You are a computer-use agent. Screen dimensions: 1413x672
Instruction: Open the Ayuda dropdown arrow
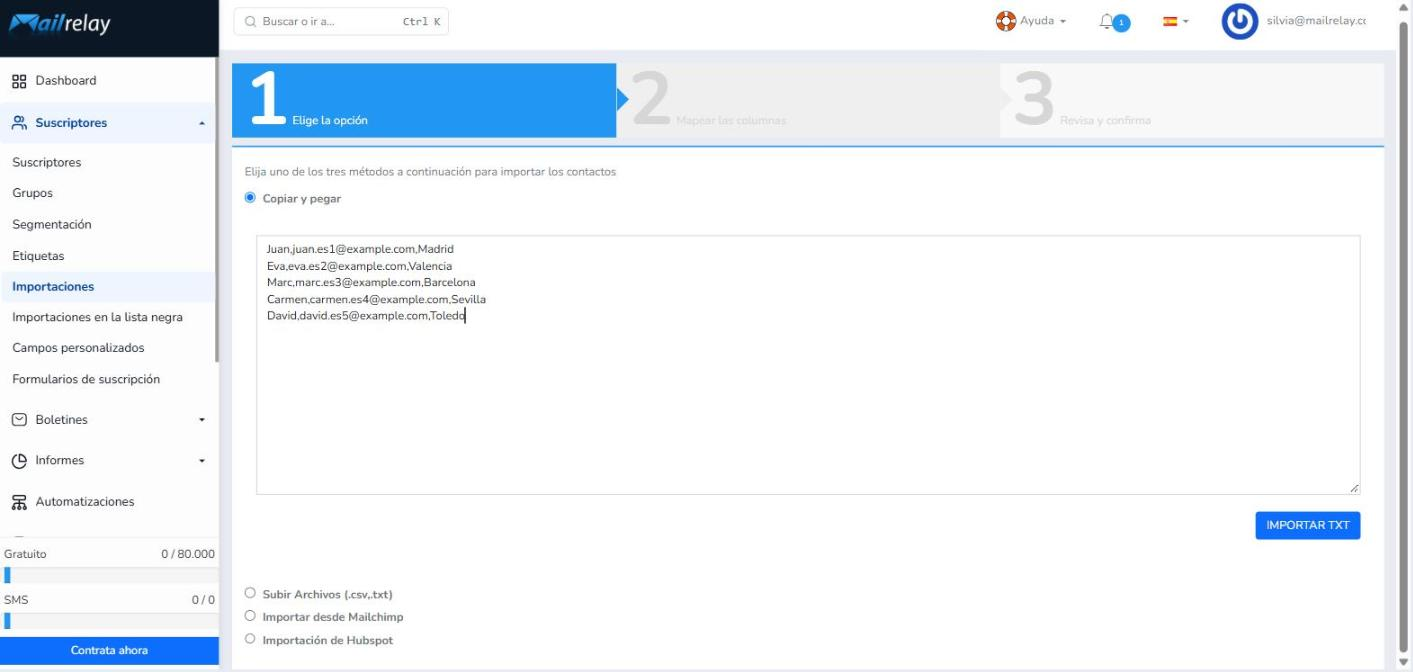(1062, 21)
